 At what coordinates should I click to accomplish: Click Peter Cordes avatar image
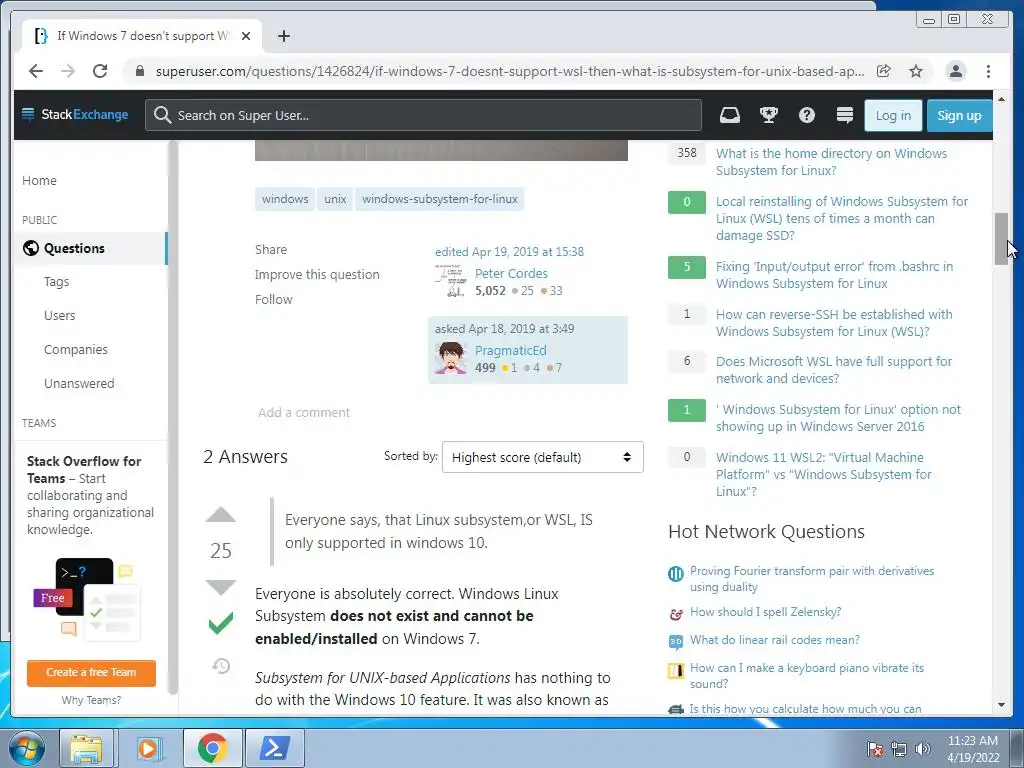[451, 281]
